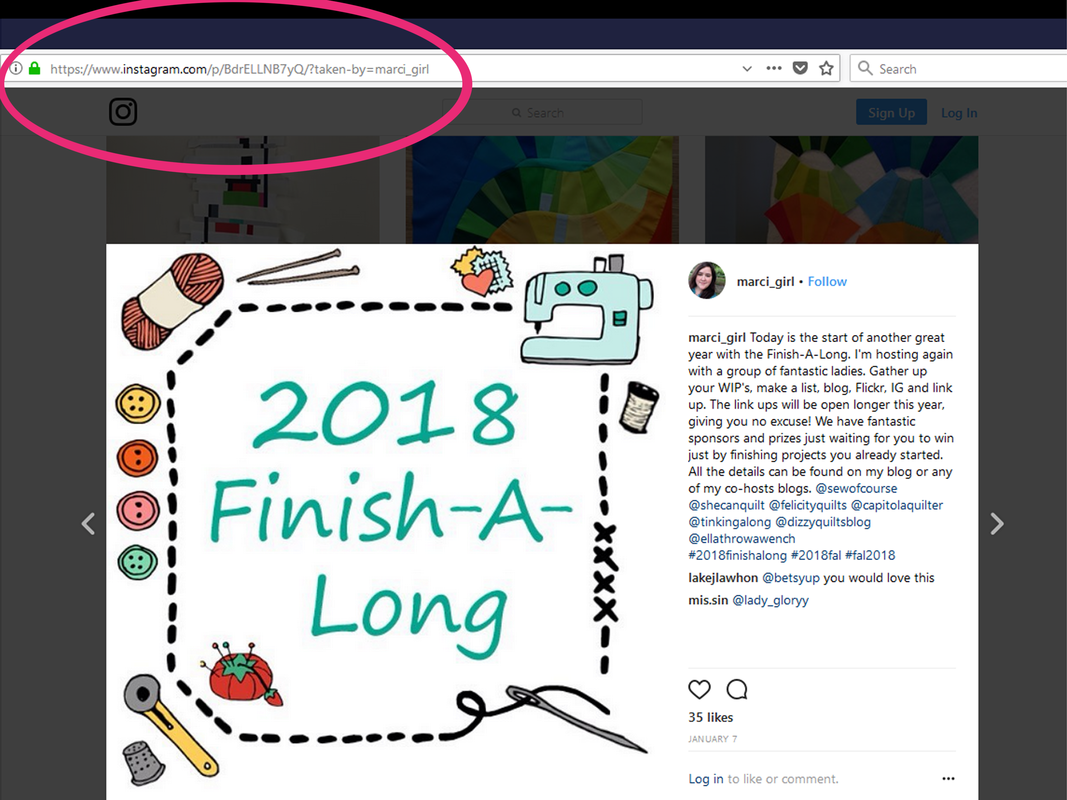Image resolution: width=1067 pixels, height=800 pixels.
Task: View site information icon in the address bar
Action: 16,68
